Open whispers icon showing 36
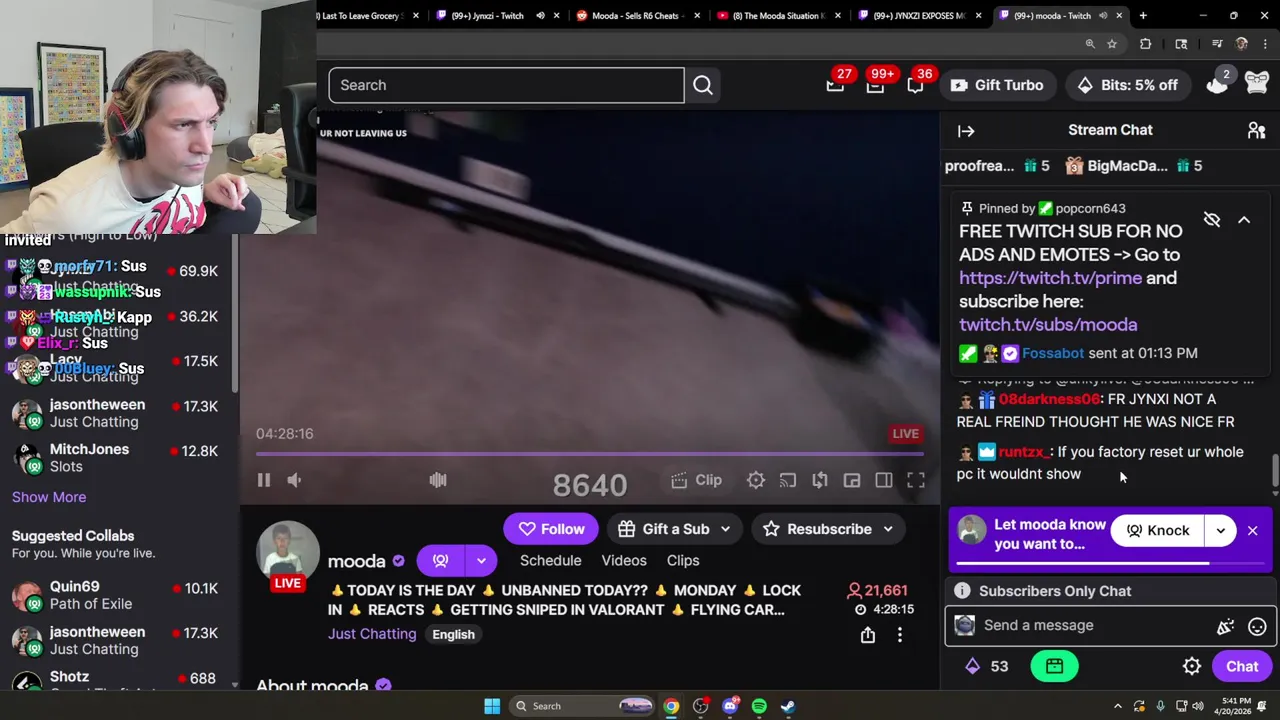The image size is (1280, 720). [915, 85]
